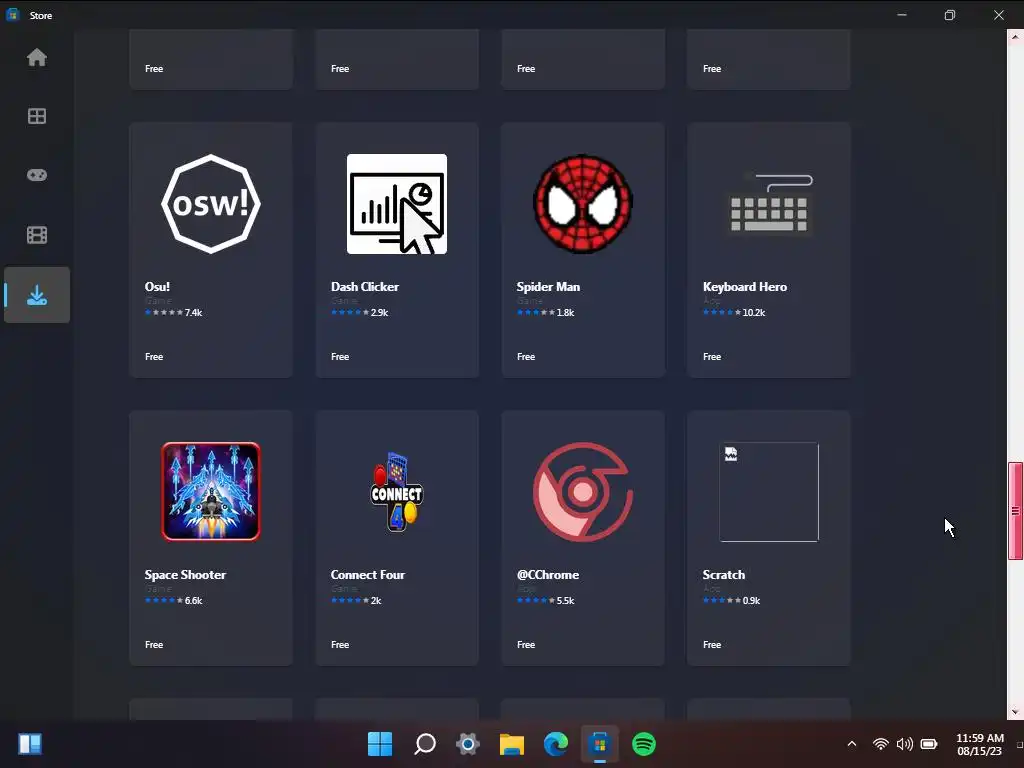Open the Gaming controller section
The image size is (1024, 768).
pyautogui.click(x=37, y=175)
